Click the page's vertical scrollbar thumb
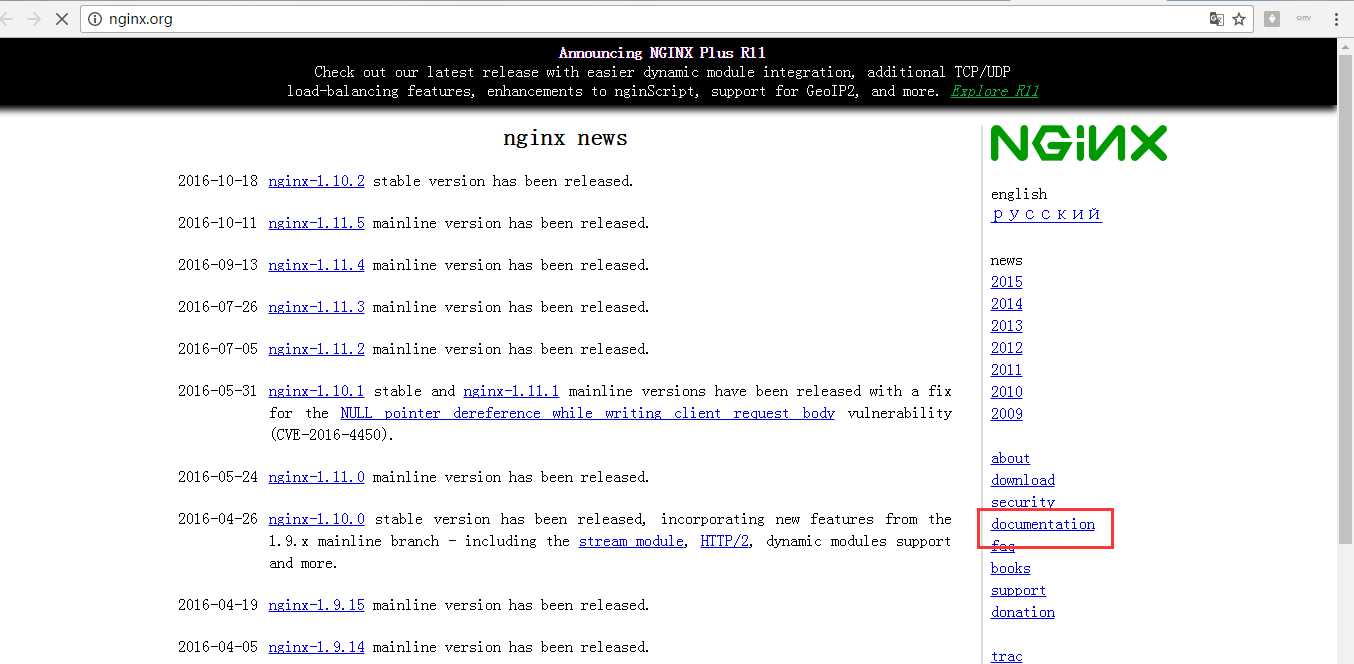Image resolution: width=1354 pixels, height=664 pixels. (x=1345, y=300)
